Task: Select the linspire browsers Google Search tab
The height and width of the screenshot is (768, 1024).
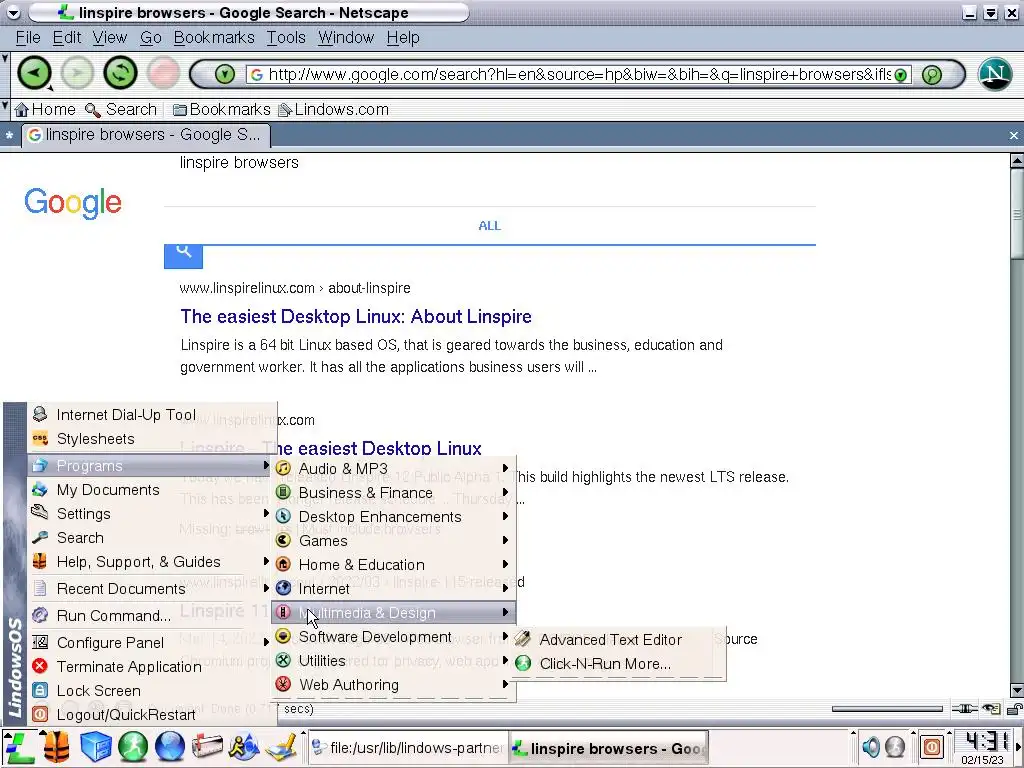Action: point(145,135)
